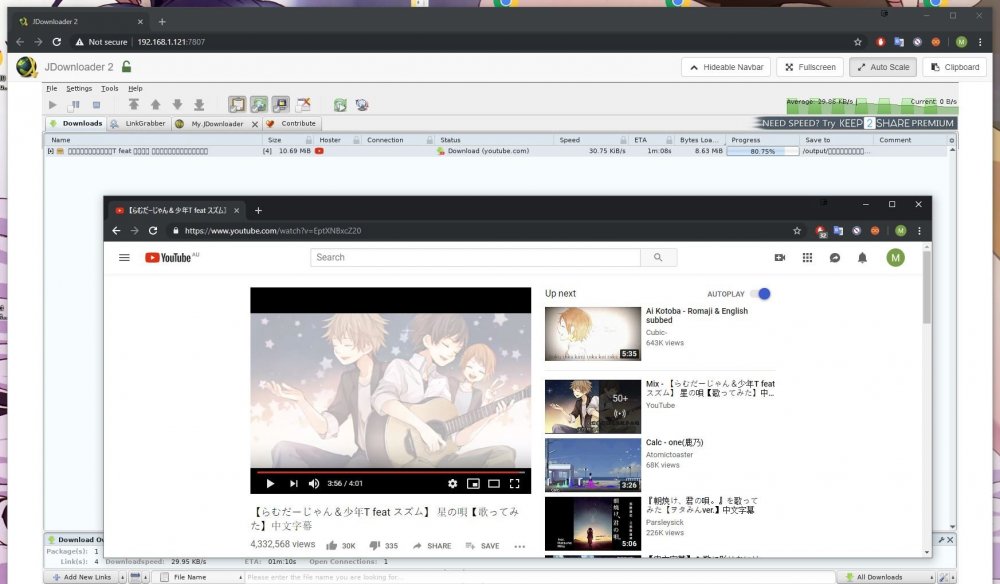1000x584 pixels.
Task: Toggle theater mode in YouTube player
Action: pyautogui.click(x=494, y=484)
